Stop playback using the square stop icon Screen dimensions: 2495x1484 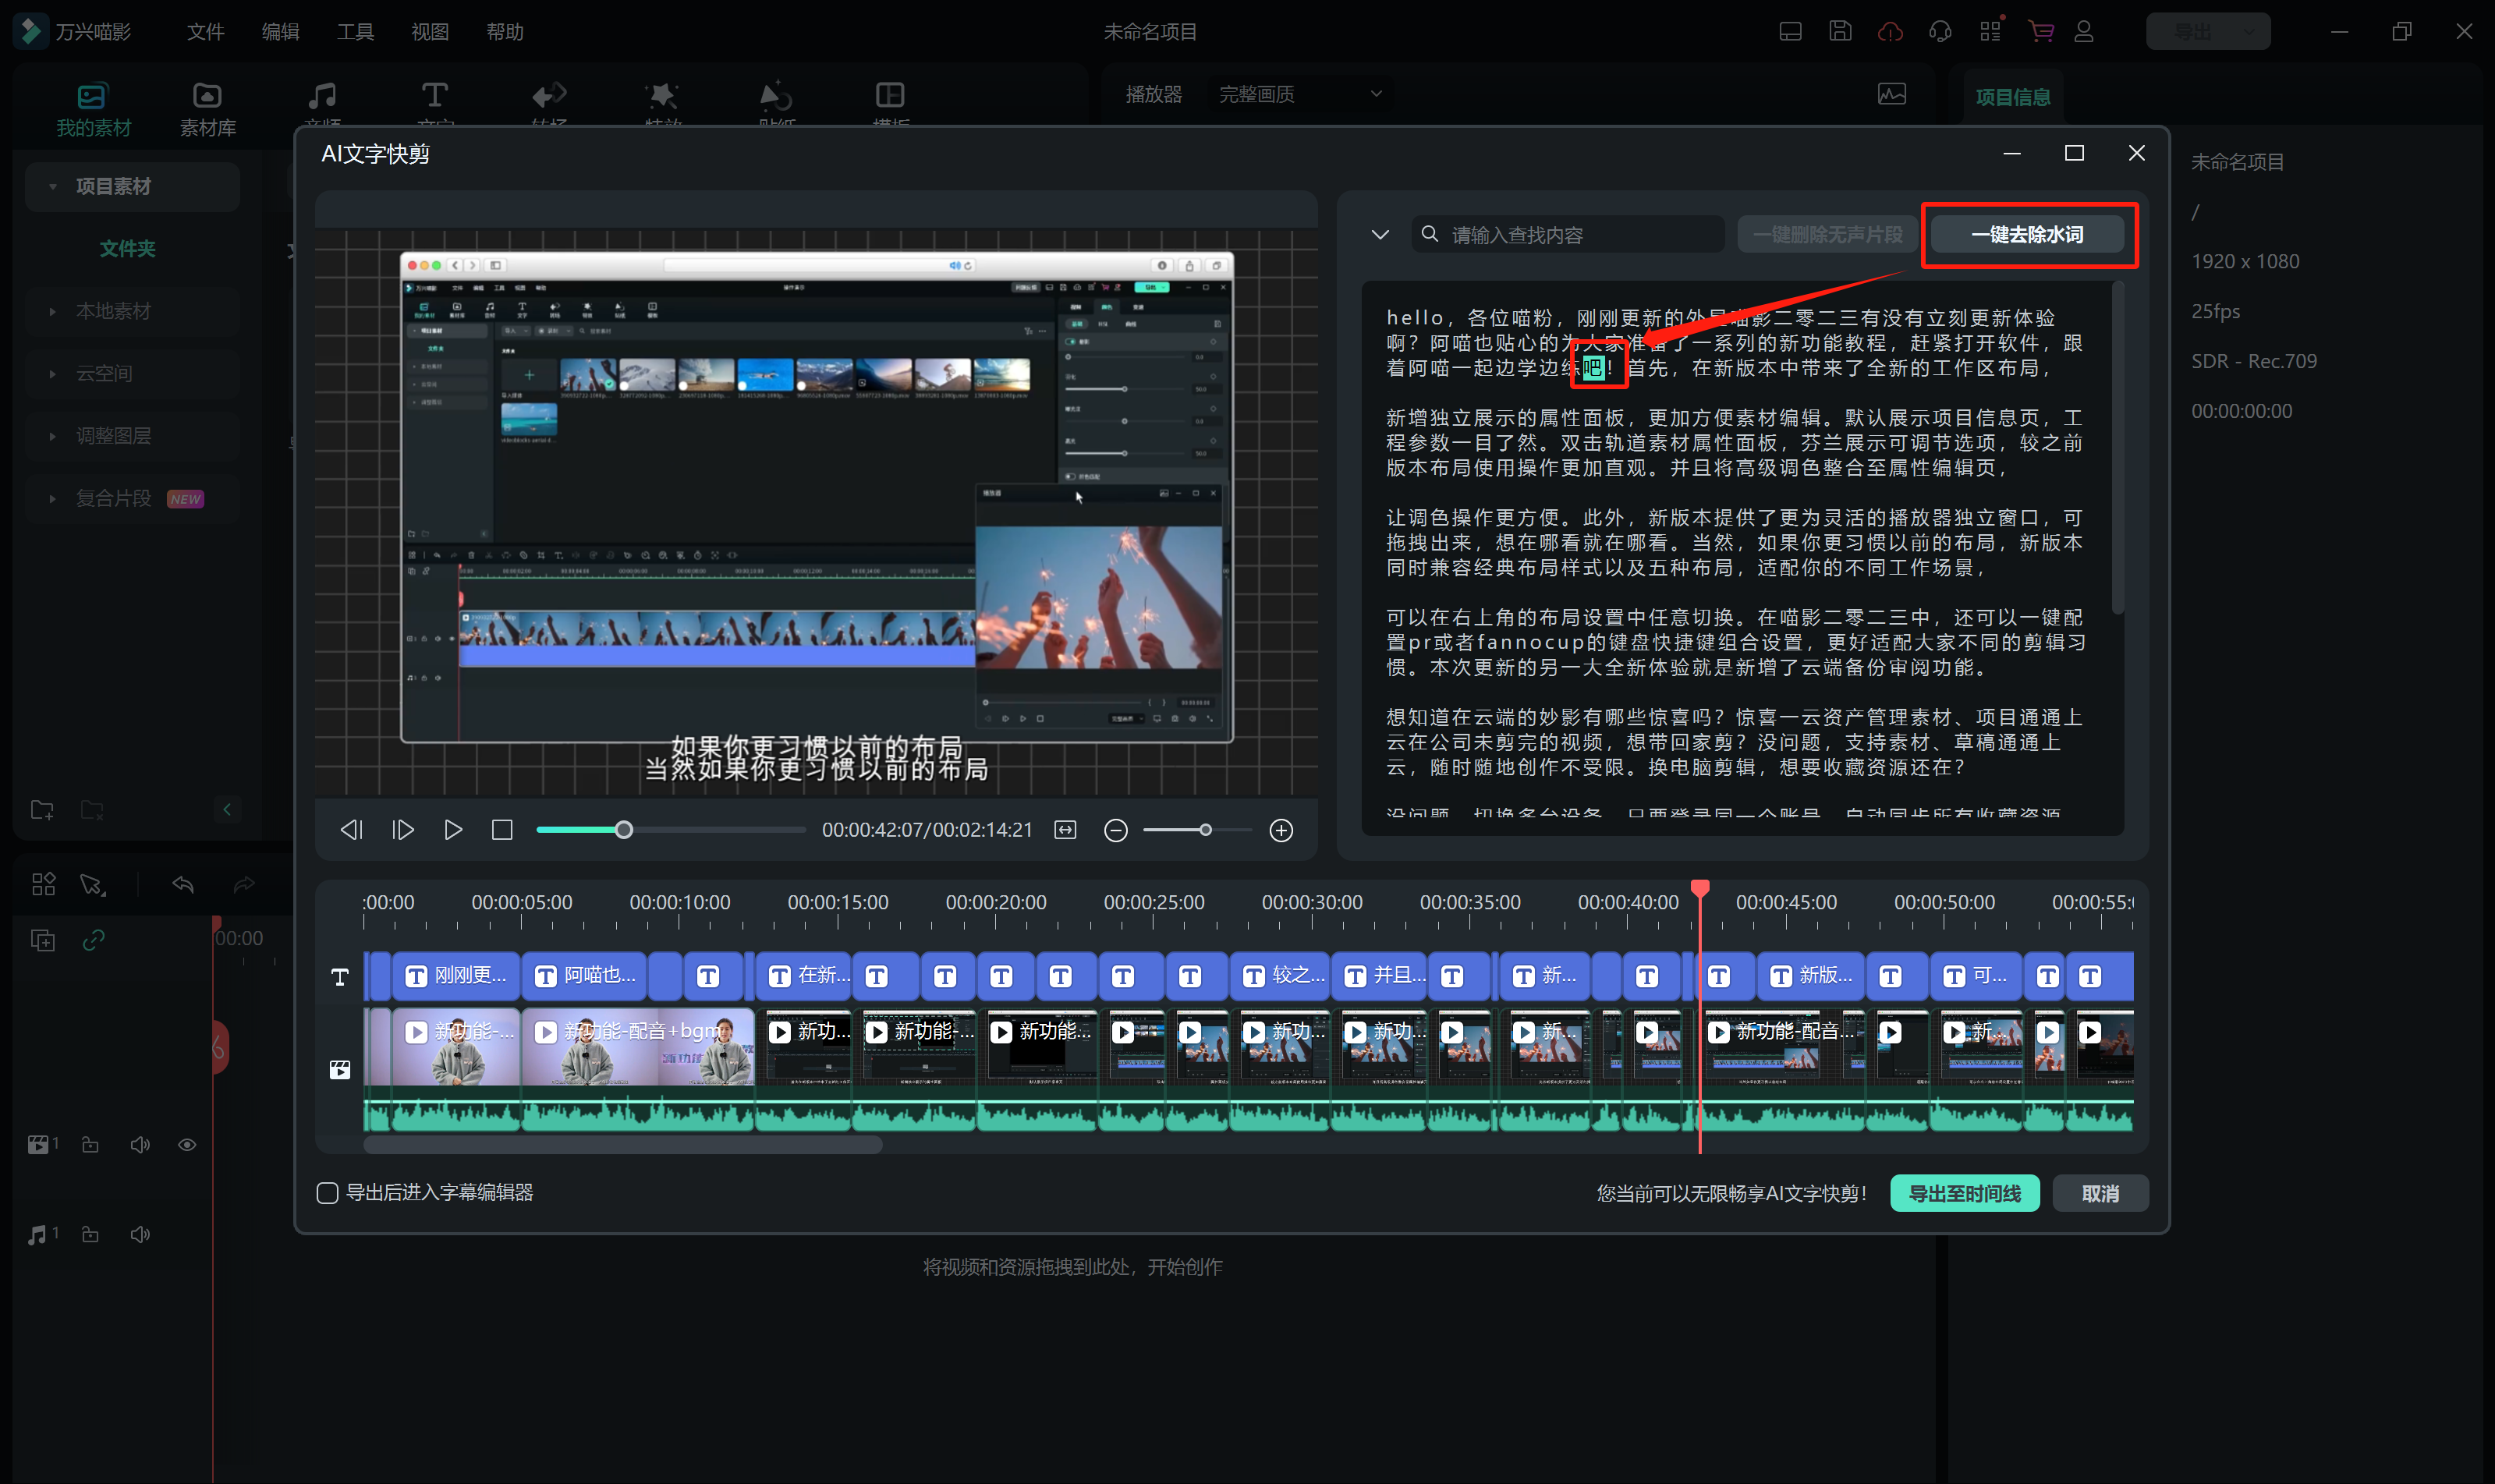tap(502, 830)
